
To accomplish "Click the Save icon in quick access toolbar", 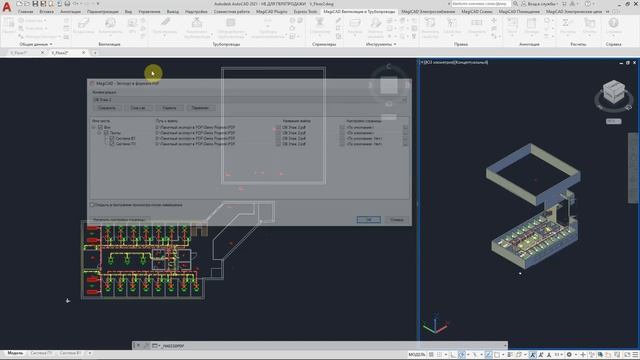I will click(x=35, y=4).
